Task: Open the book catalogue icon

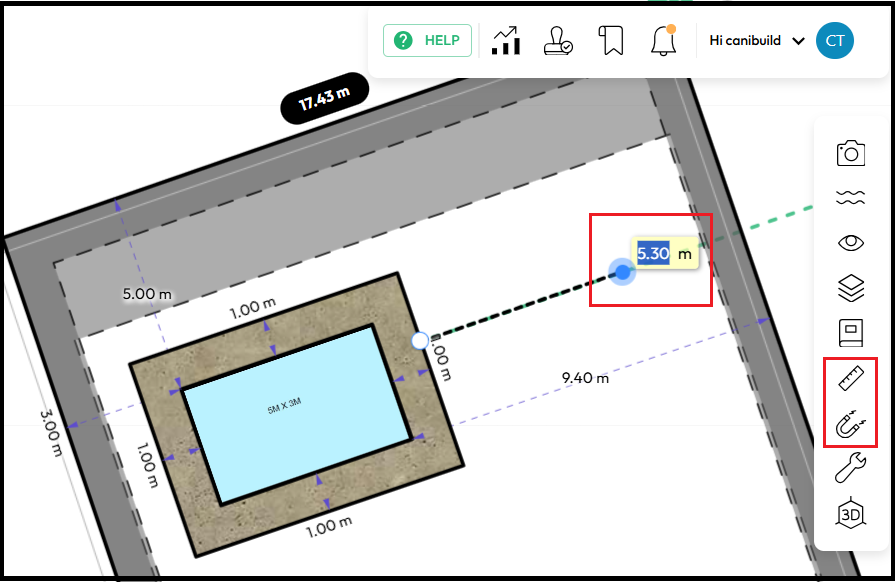Action: tap(850, 333)
